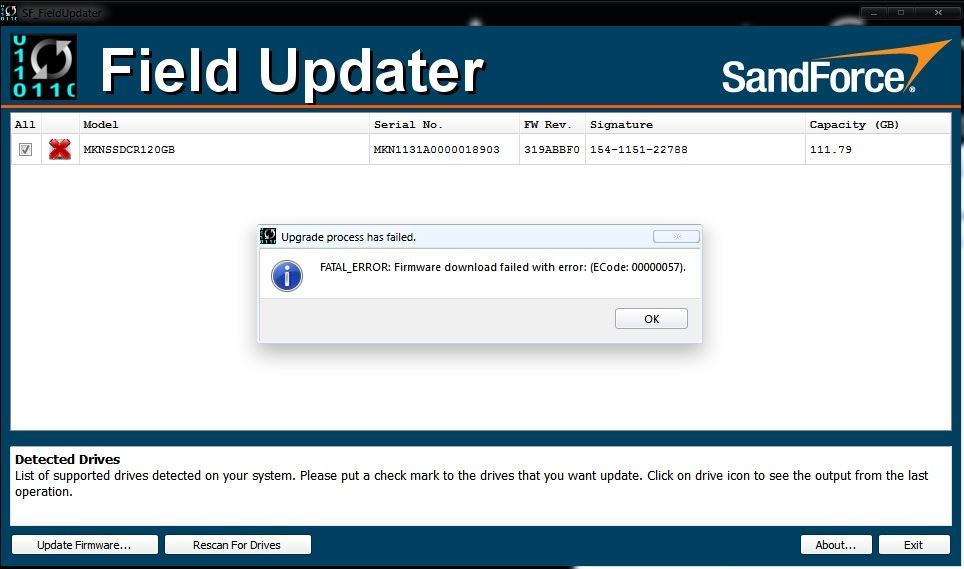Maximize the SF_FieldUpdater window
The width and height of the screenshot is (964, 569).
[x=901, y=12]
